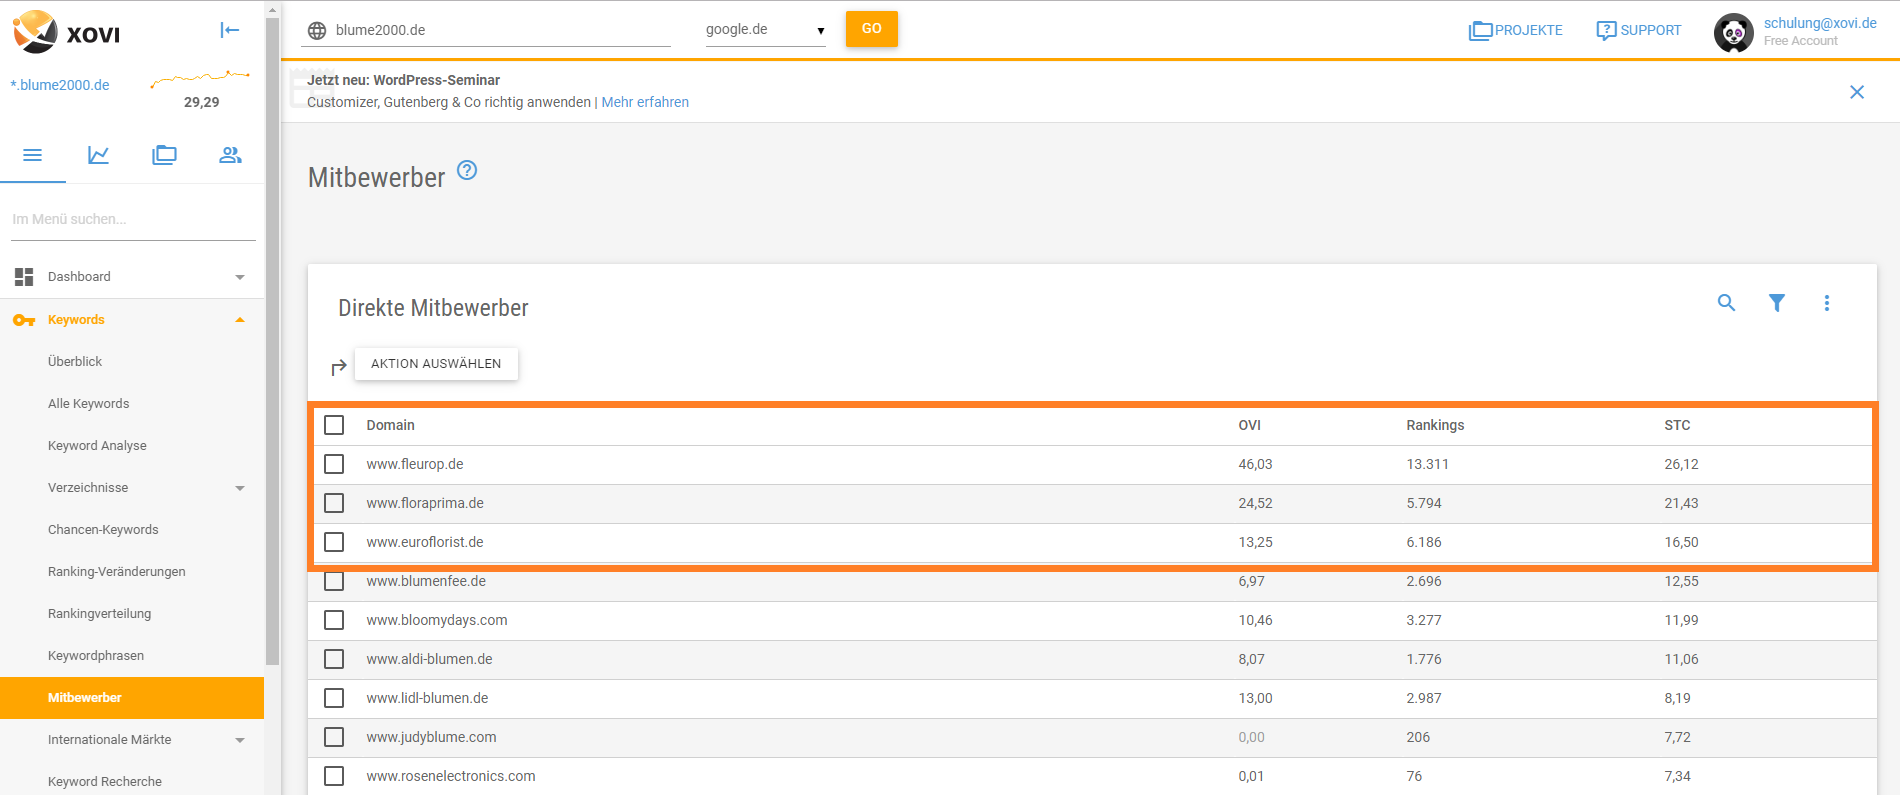Select Keyword Analyse menu item

click(97, 446)
